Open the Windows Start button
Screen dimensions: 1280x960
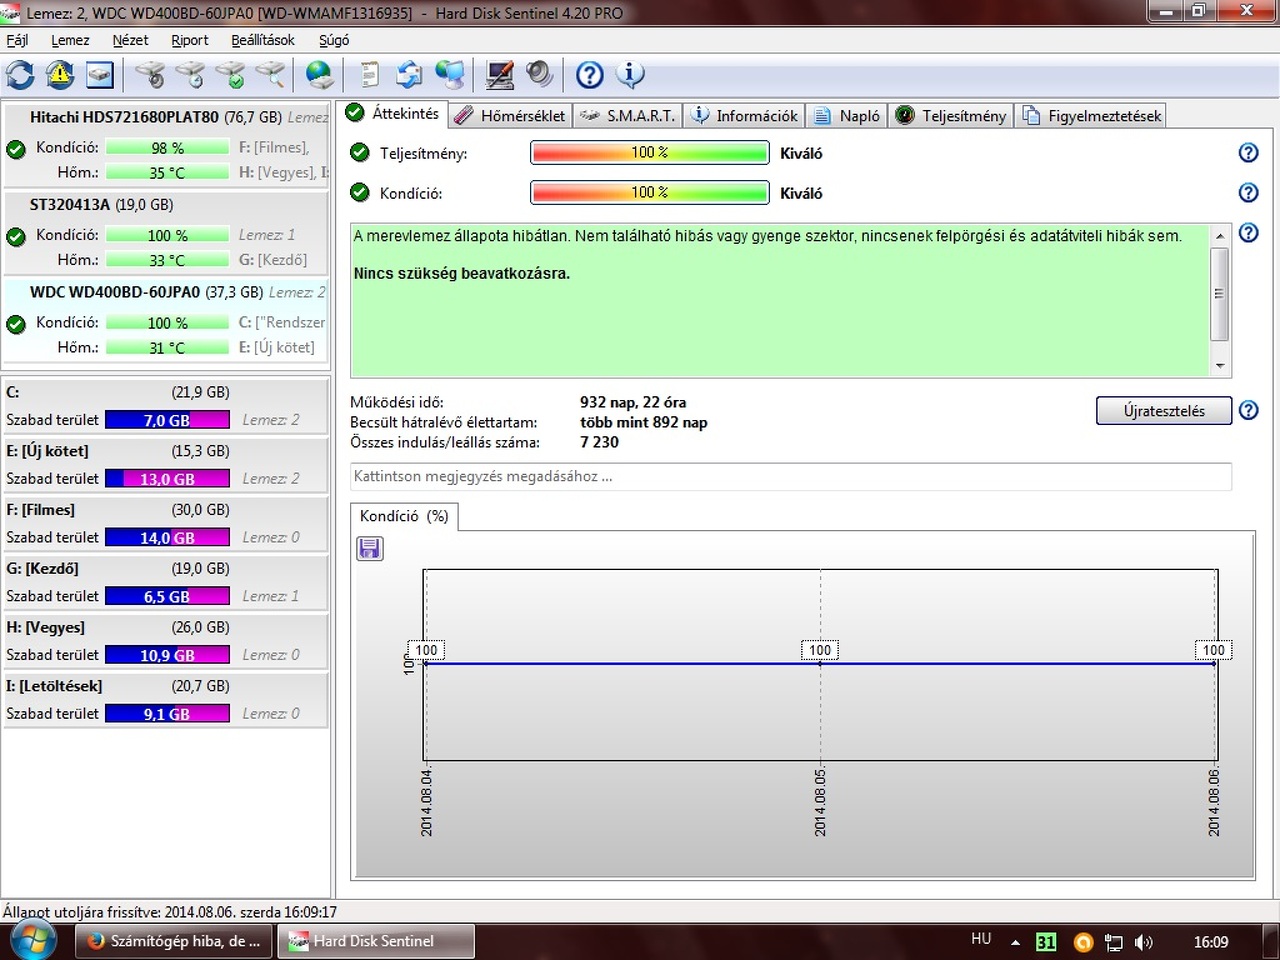tap(32, 941)
